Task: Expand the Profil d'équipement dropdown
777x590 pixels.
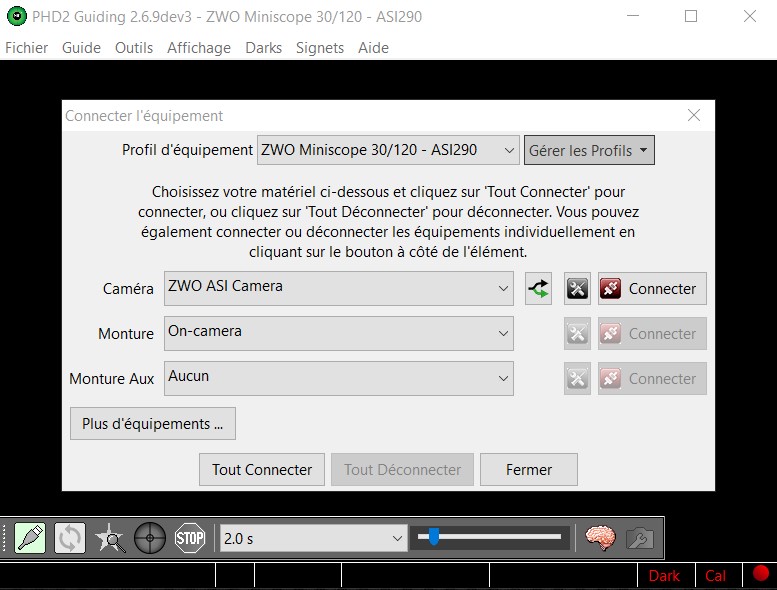Action: point(388,150)
